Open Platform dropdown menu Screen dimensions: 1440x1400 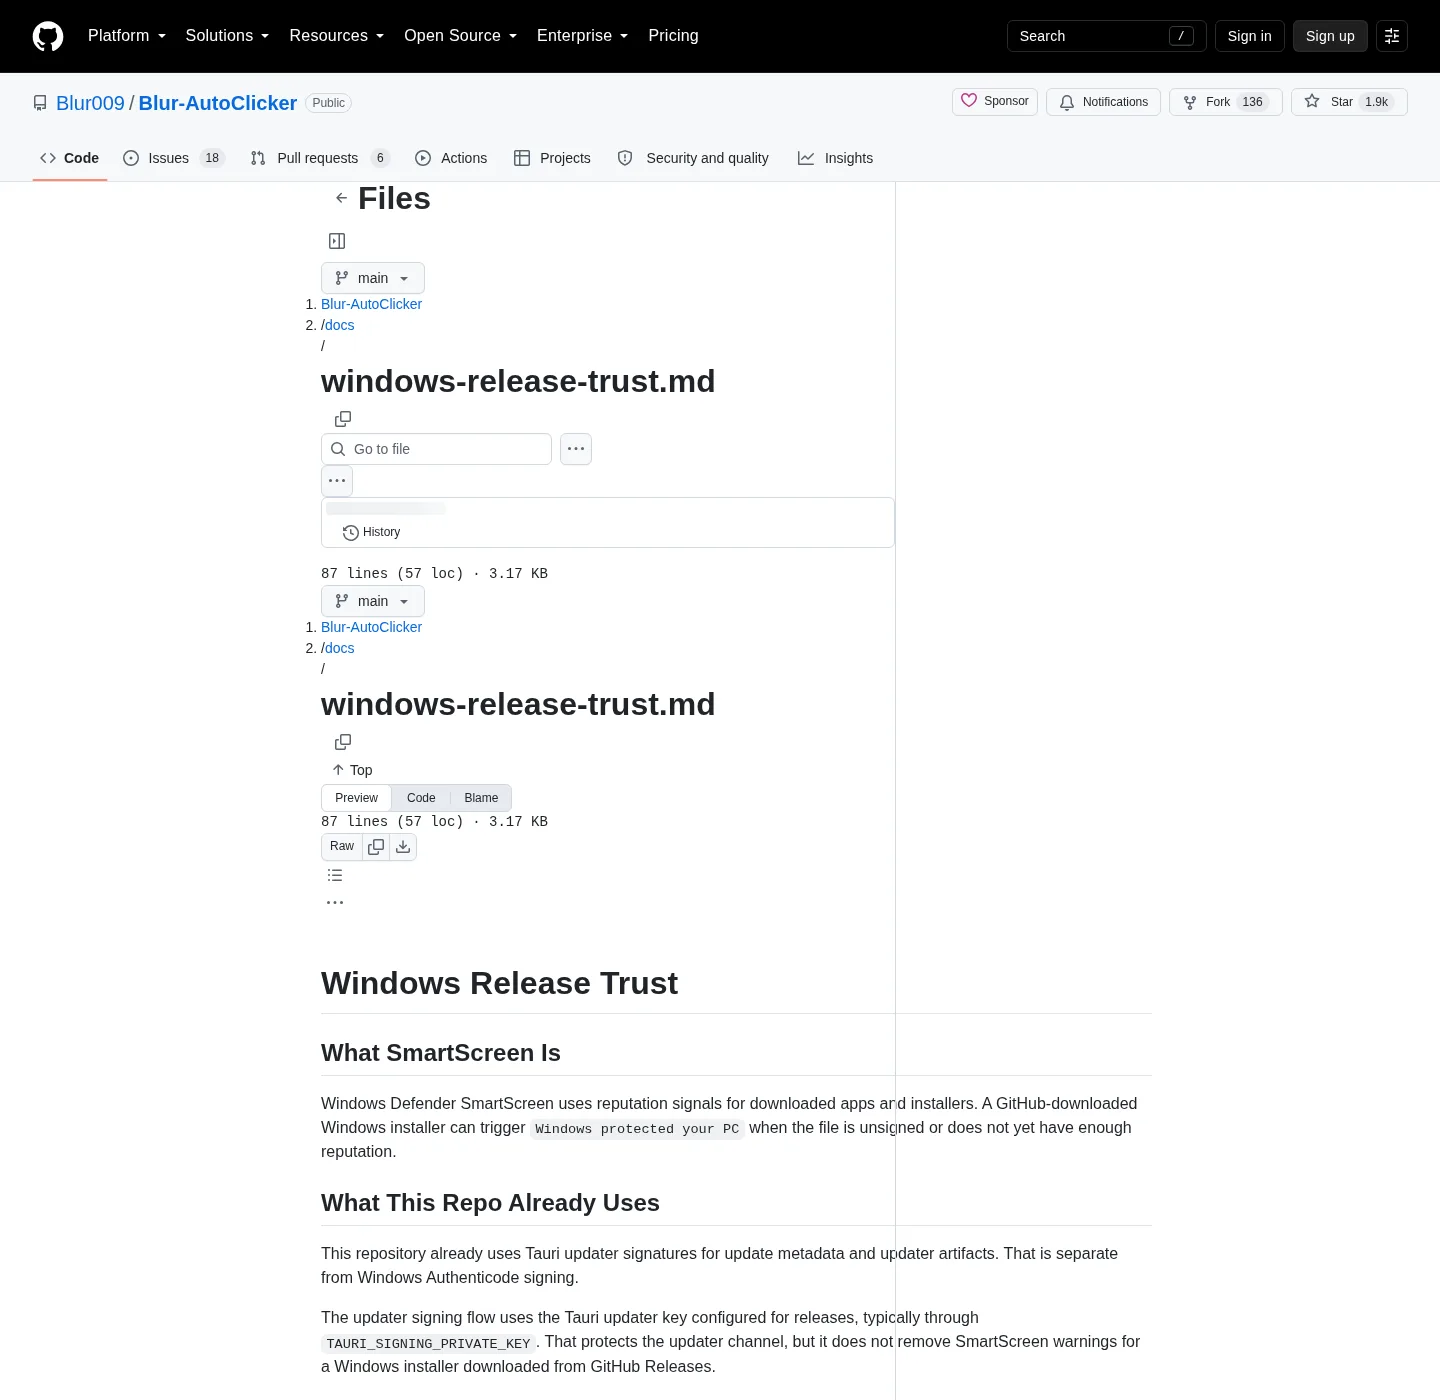(x=127, y=36)
